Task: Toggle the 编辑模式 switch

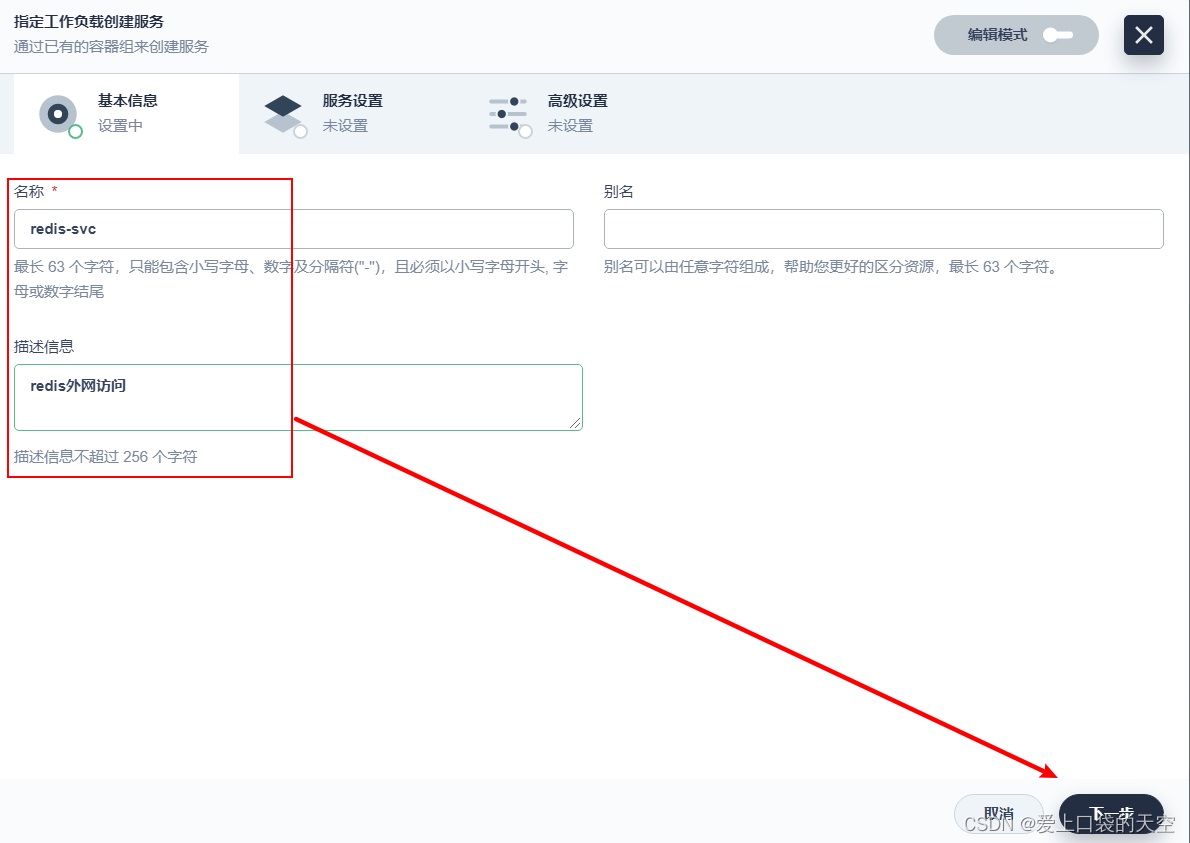Action: pyautogui.click(x=1057, y=35)
